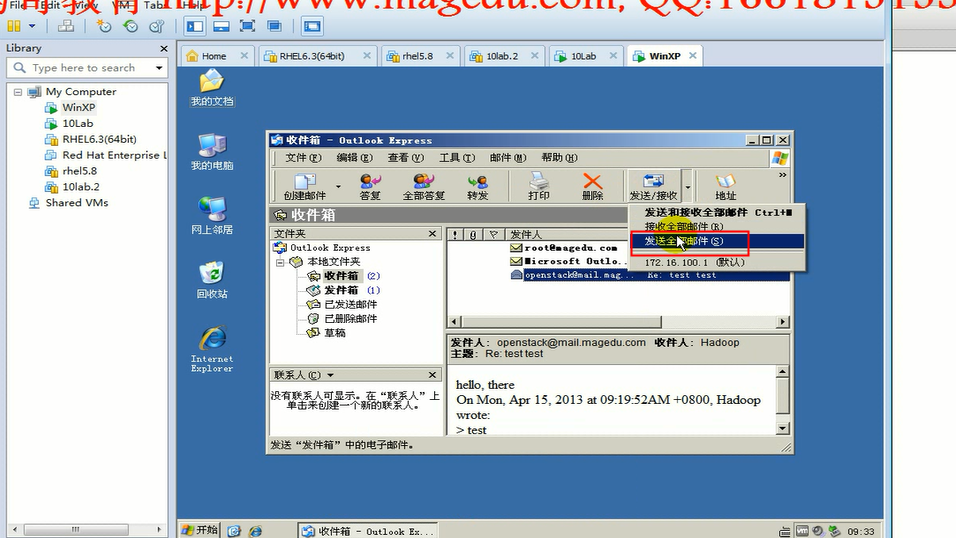956x538 pixels.
Task: Open the 工具 menu in Outlook Express
Action: pyautogui.click(x=457, y=157)
